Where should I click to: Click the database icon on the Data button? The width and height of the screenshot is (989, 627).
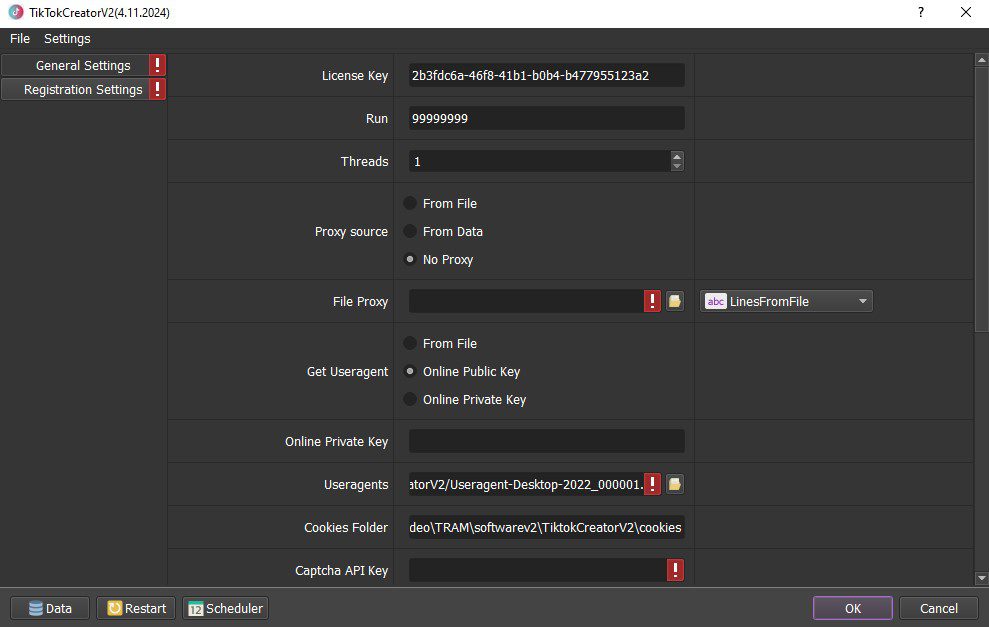click(x=36, y=608)
